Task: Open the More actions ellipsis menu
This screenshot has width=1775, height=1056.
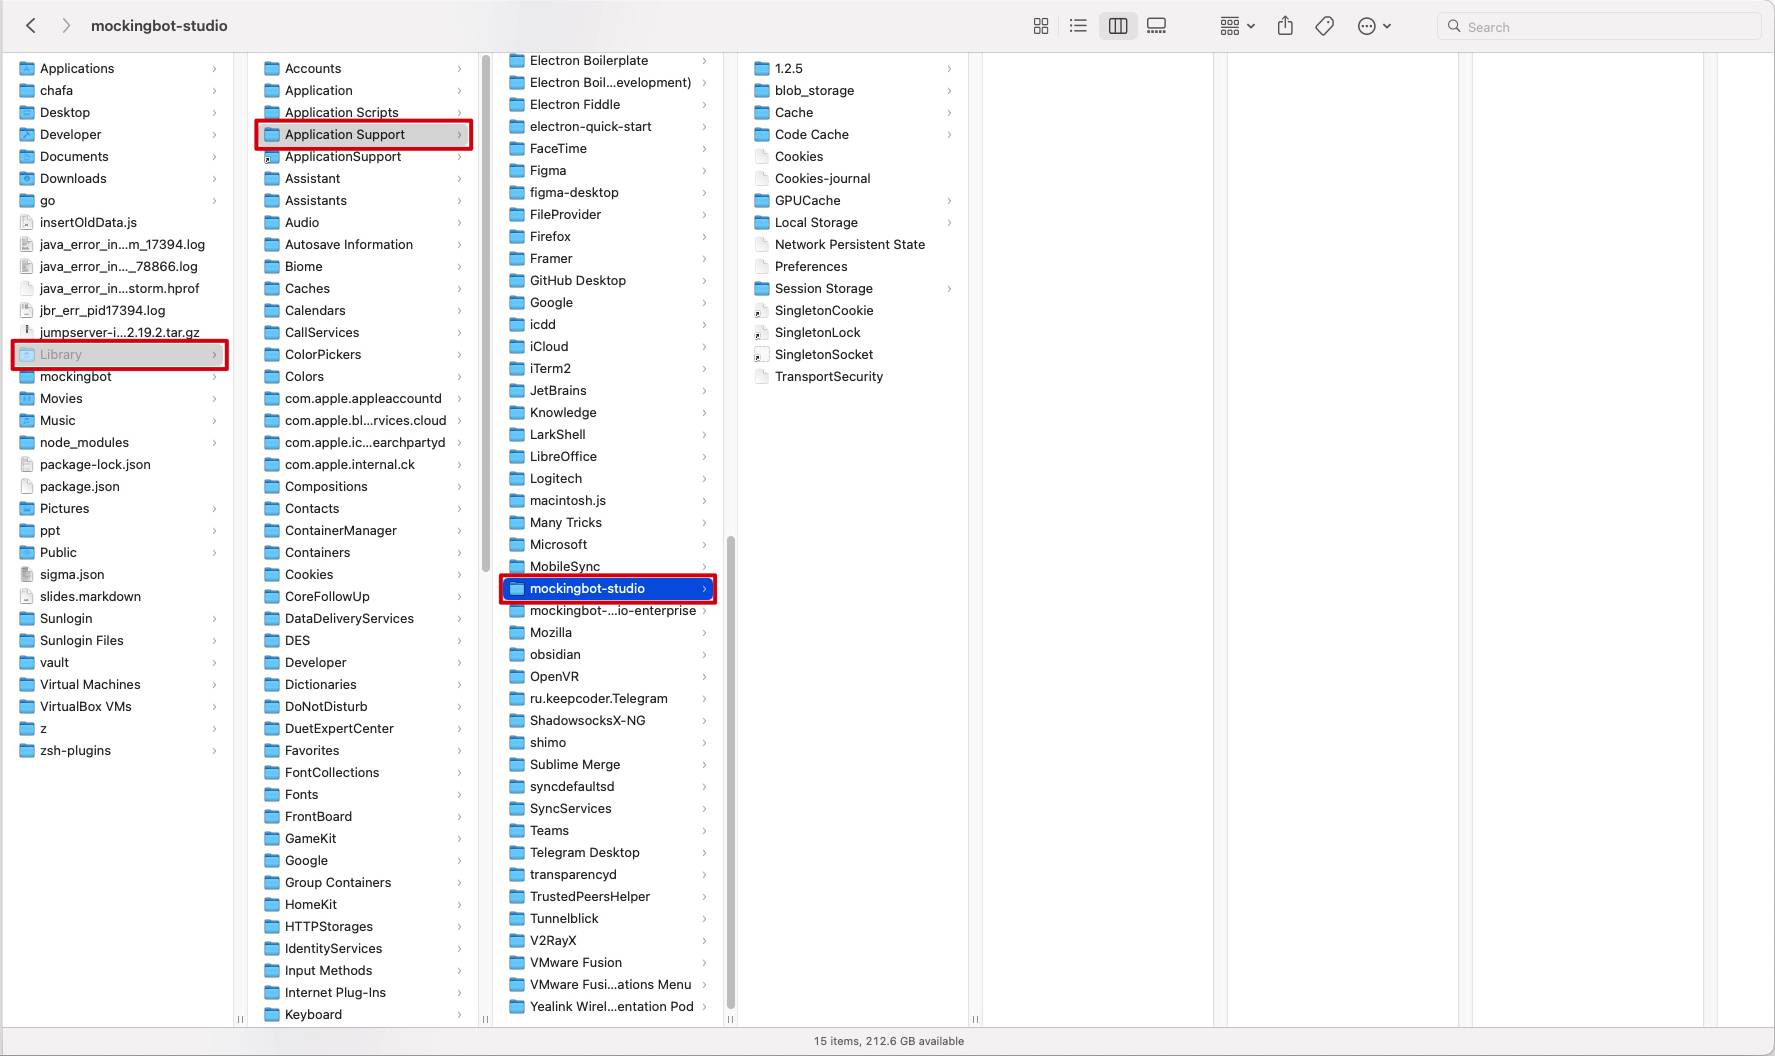Action: click(1374, 26)
